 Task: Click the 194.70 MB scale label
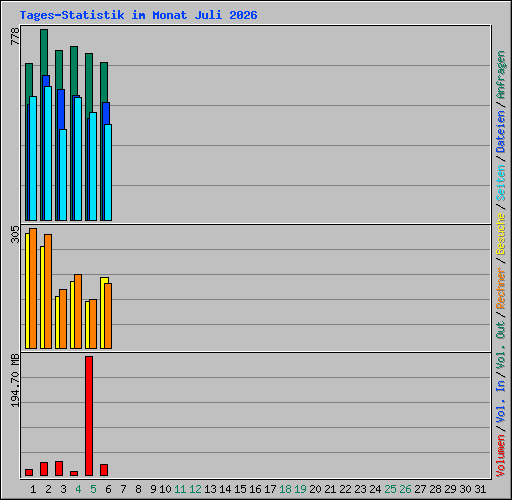(15, 380)
